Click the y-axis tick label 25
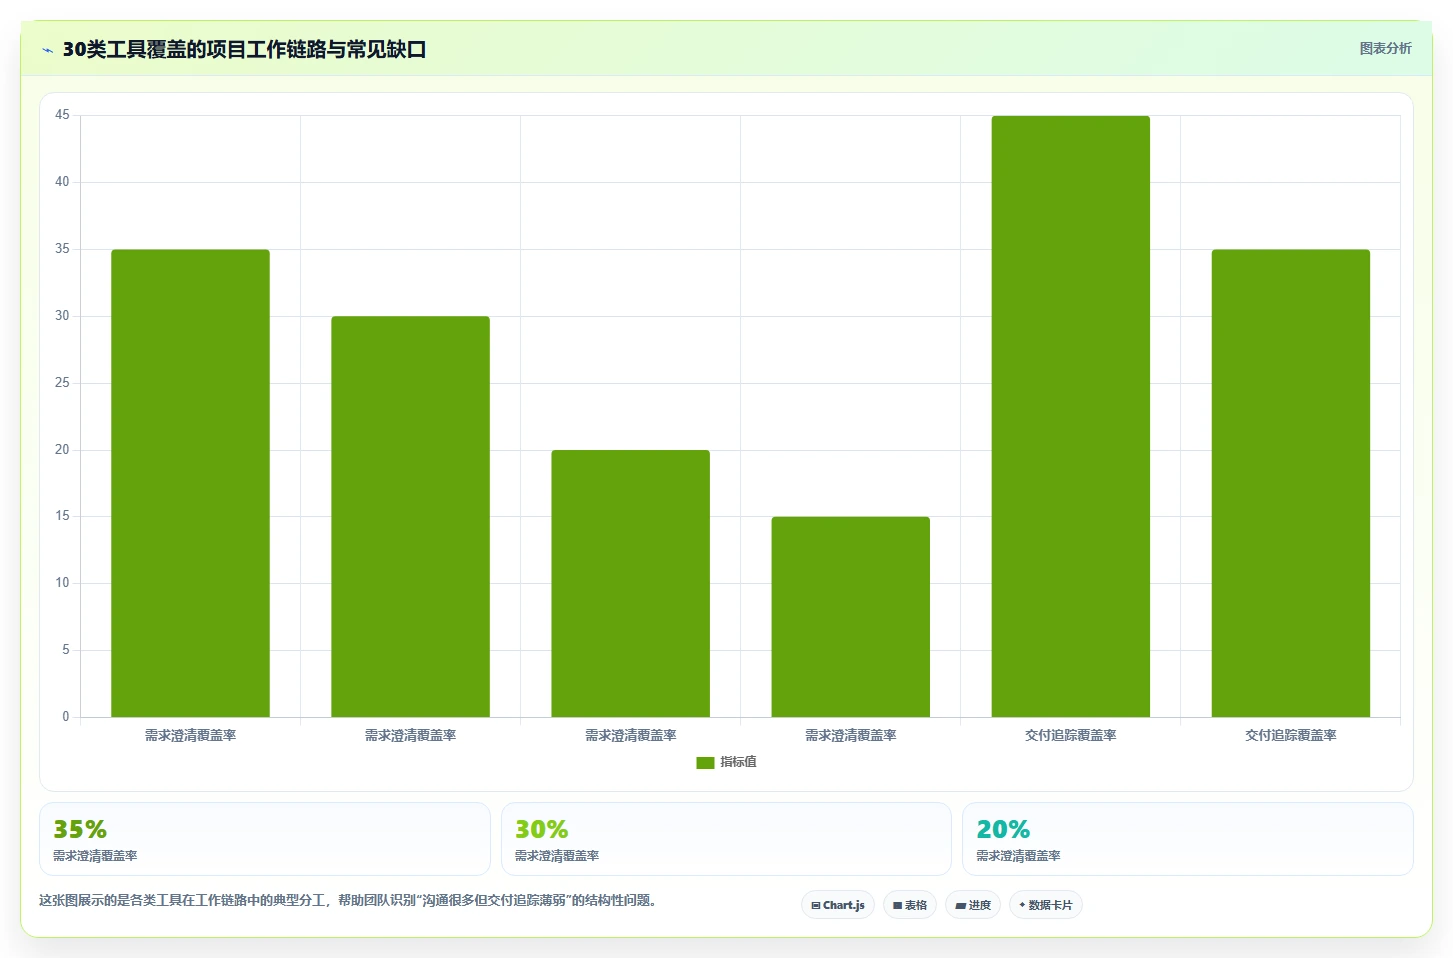1453x958 pixels. click(x=62, y=383)
